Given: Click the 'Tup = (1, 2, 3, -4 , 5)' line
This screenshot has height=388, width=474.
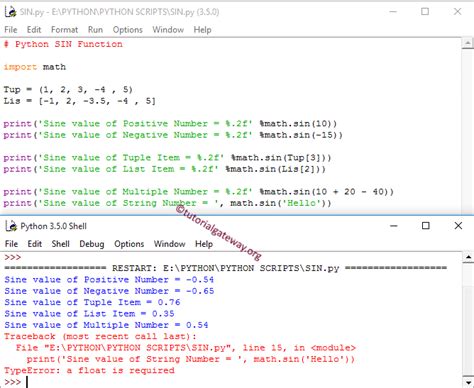Looking at the screenshot, I should point(68,90).
